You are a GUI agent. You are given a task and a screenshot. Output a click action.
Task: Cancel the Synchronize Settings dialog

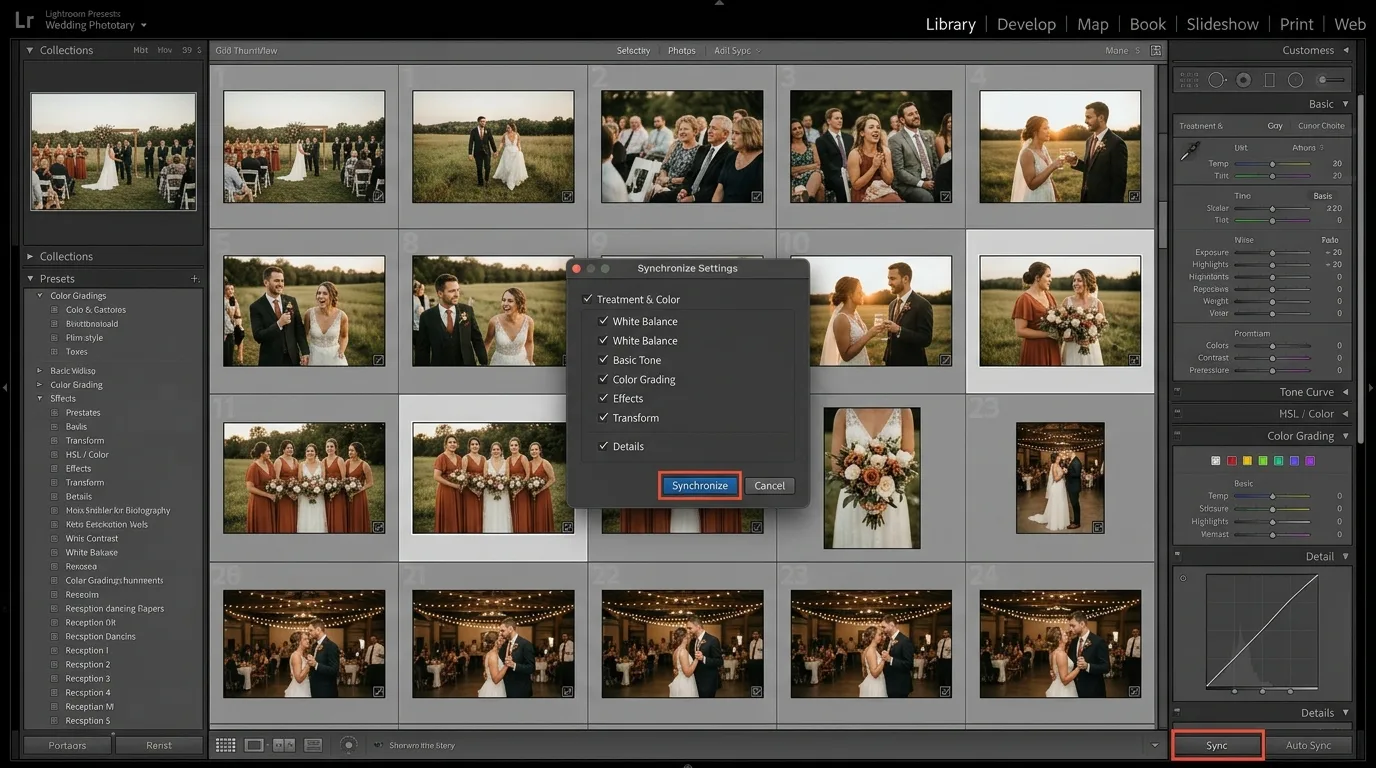coord(769,486)
